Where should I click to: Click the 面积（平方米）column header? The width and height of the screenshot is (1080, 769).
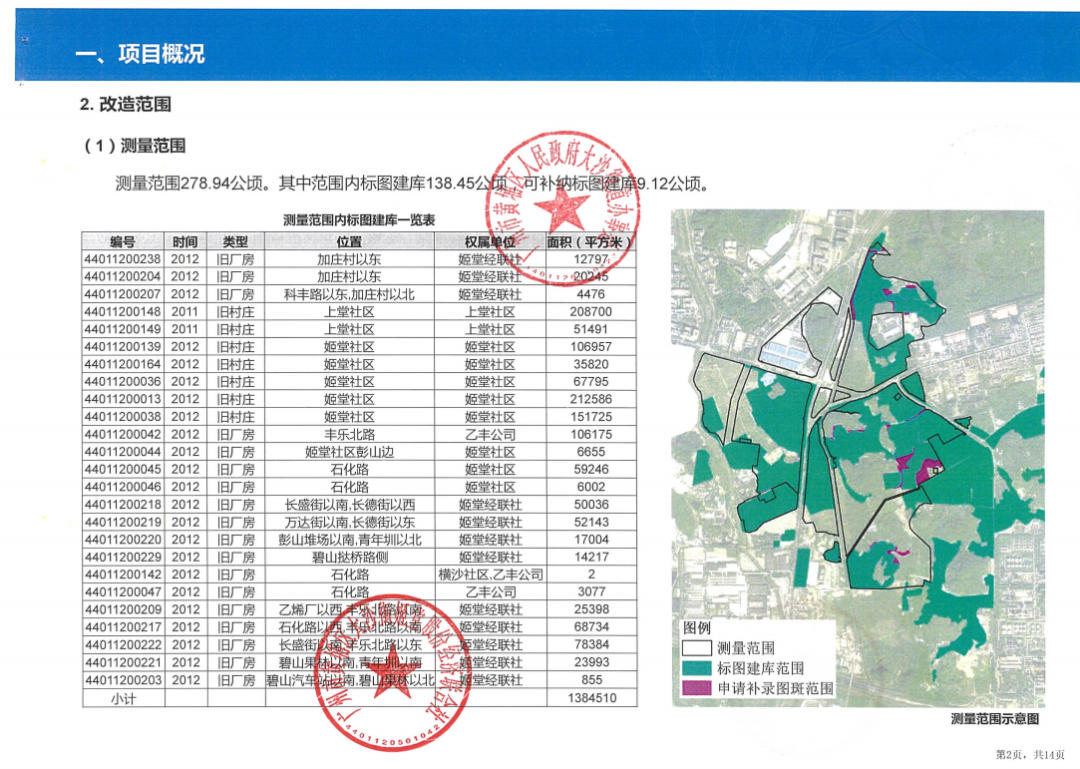point(590,240)
